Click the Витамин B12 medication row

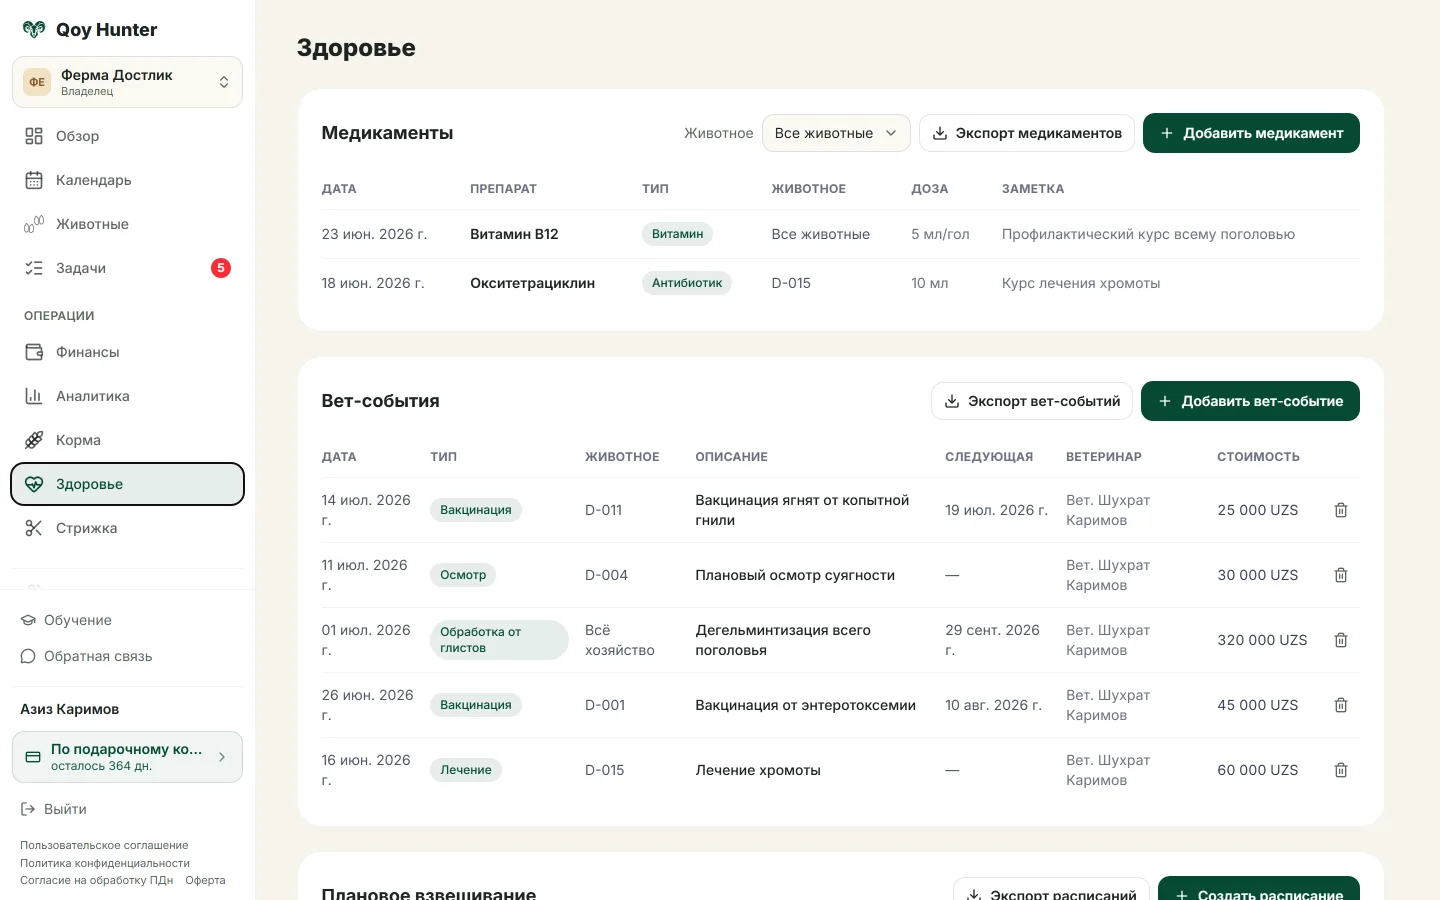click(840, 234)
